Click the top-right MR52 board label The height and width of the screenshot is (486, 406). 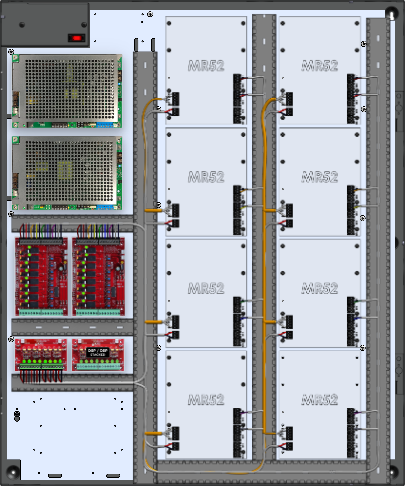pyautogui.click(x=319, y=66)
